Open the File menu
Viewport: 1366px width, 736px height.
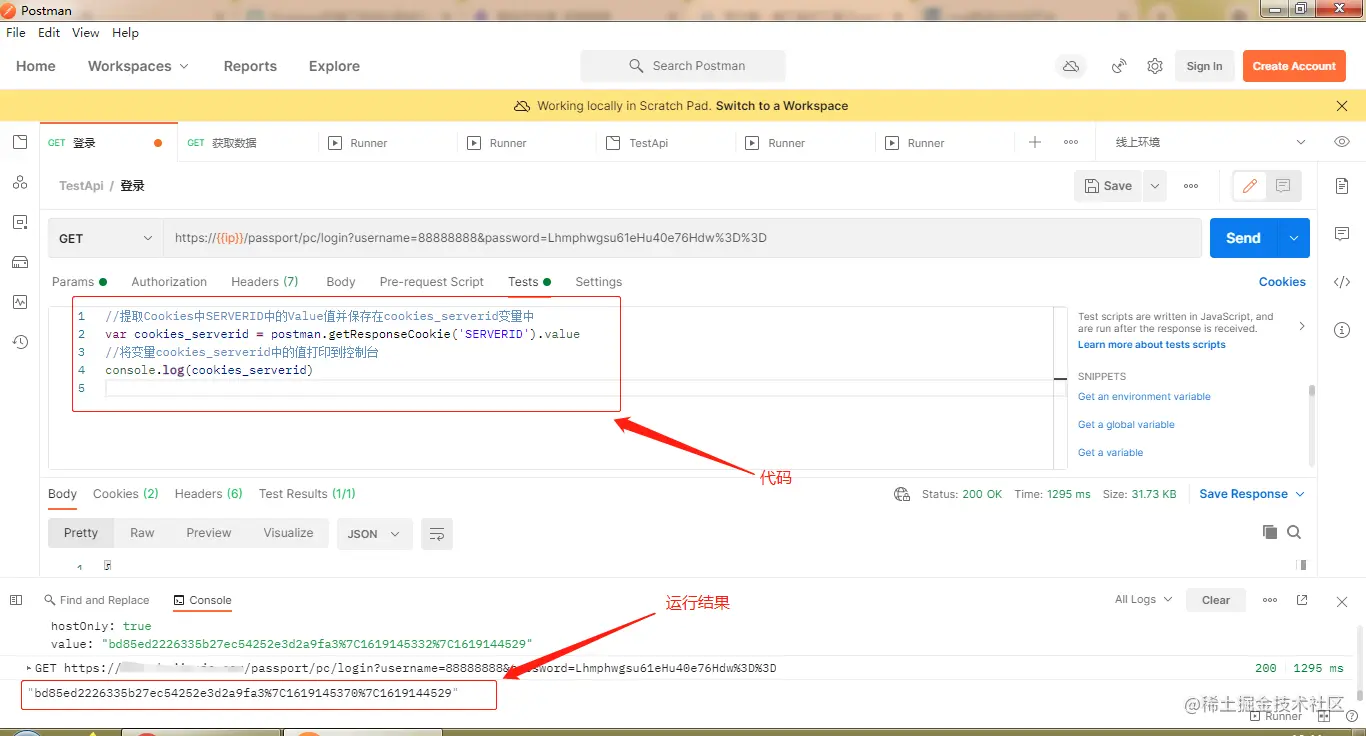16,33
